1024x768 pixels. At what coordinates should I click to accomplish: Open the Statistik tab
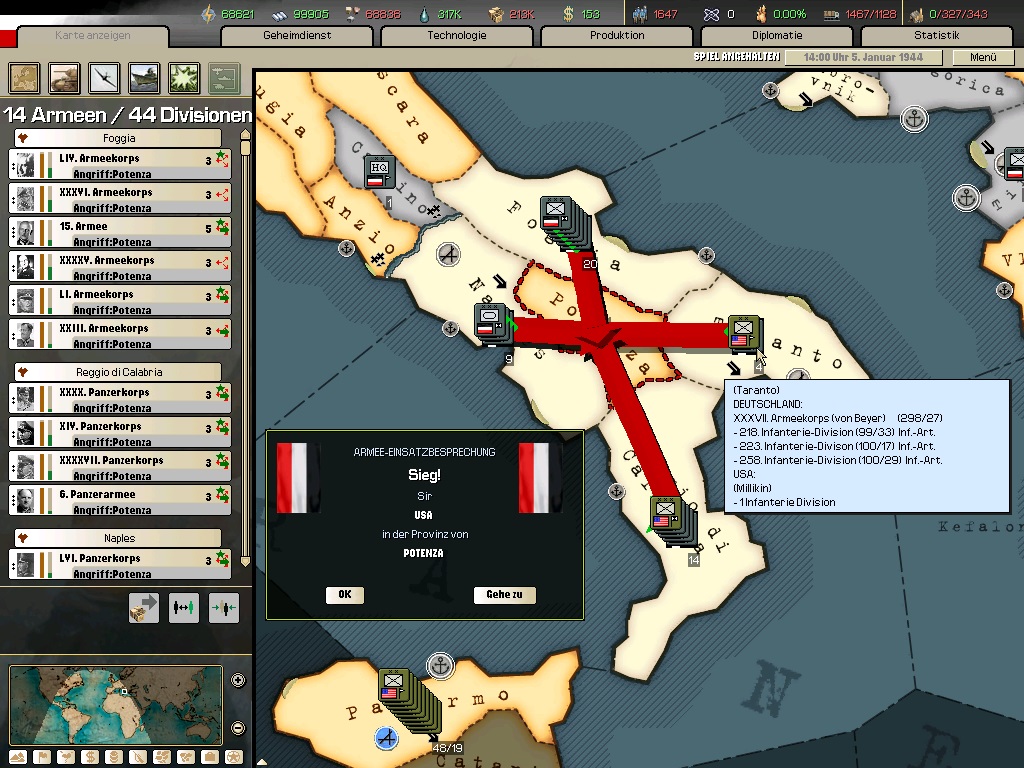[937, 36]
